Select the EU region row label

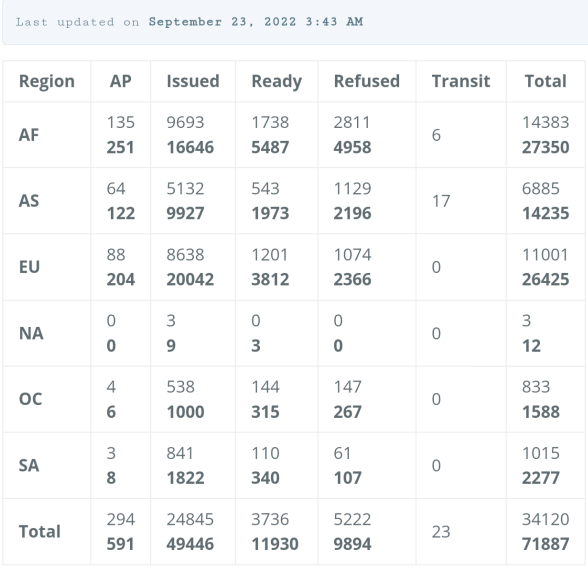29,267
